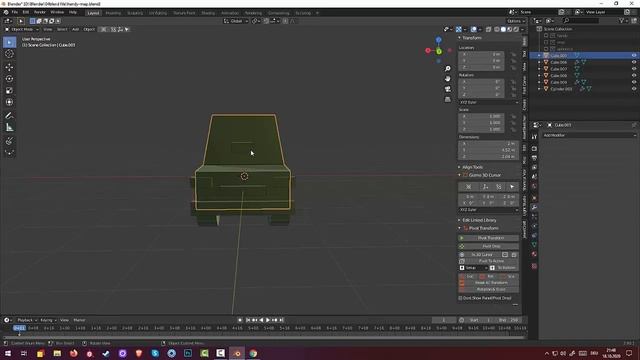Viewport: 640px width, 360px height.
Task: Open Object Mode dropdown
Action: 22,29
